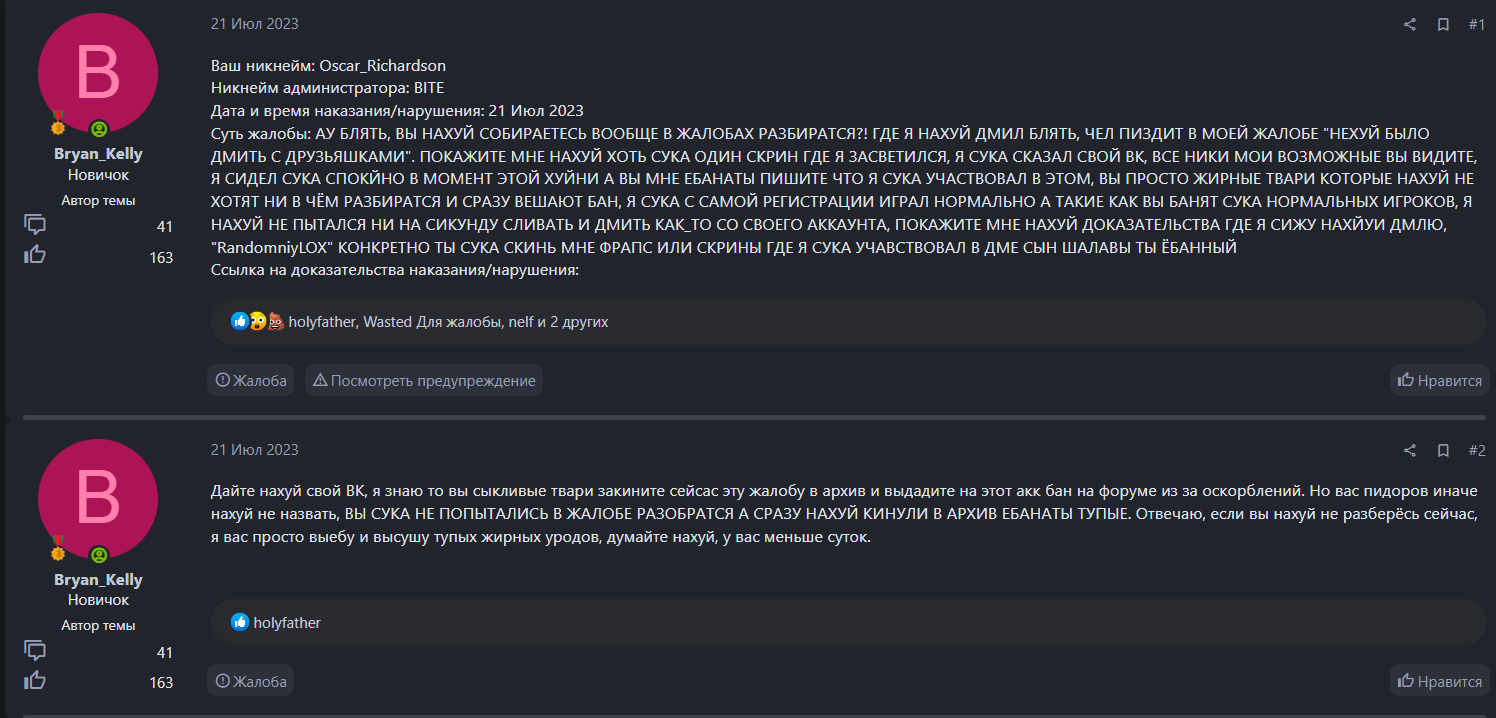
Task: Click the first post's 21 Июл 2023 date
Action: click(254, 24)
